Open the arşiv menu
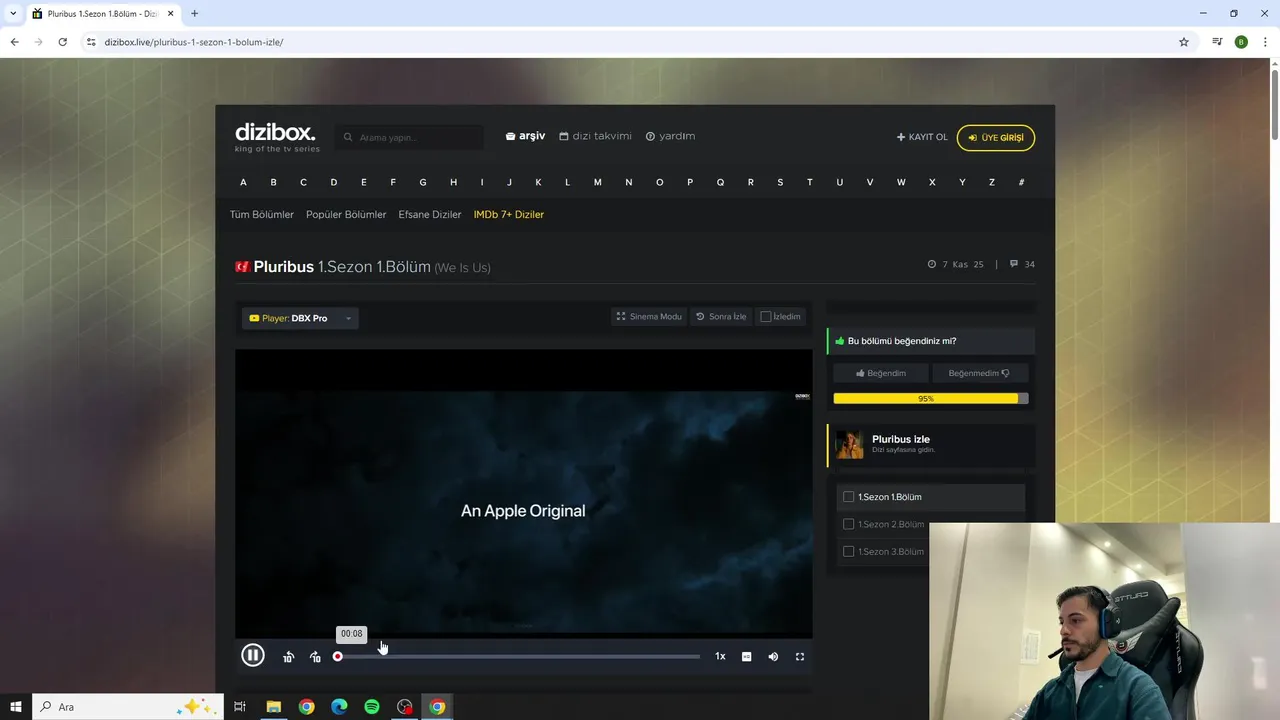The height and width of the screenshot is (720, 1280). pyautogui.click(x=526, y=136)
